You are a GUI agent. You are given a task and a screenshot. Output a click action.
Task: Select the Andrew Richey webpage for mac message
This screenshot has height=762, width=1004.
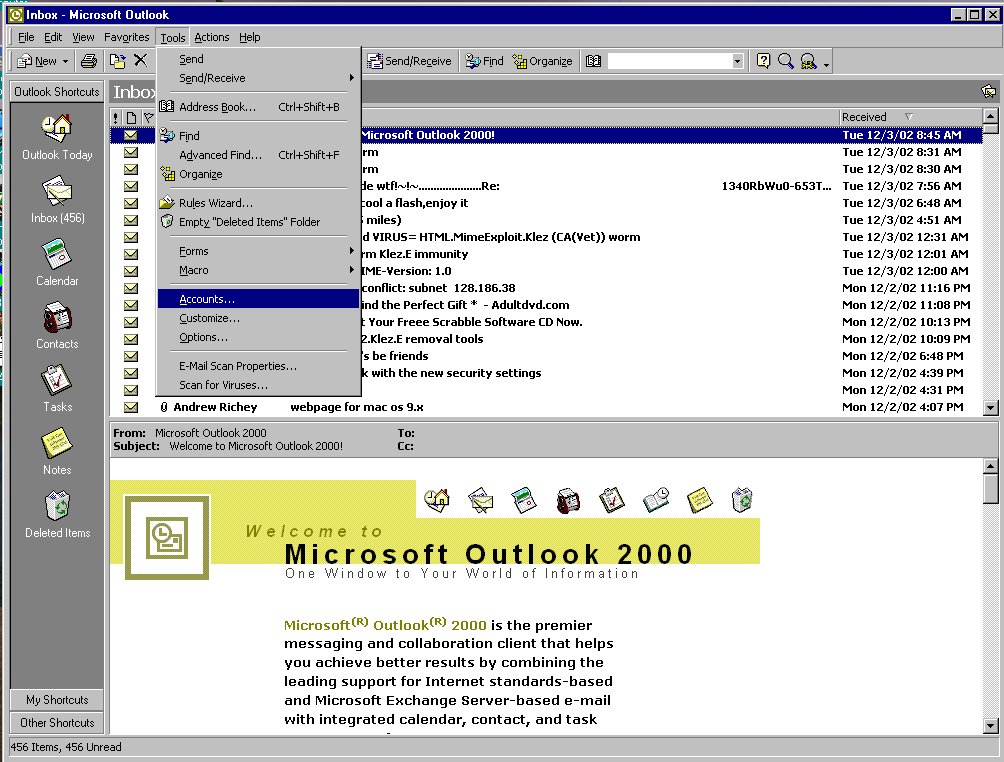click(546, 407)
